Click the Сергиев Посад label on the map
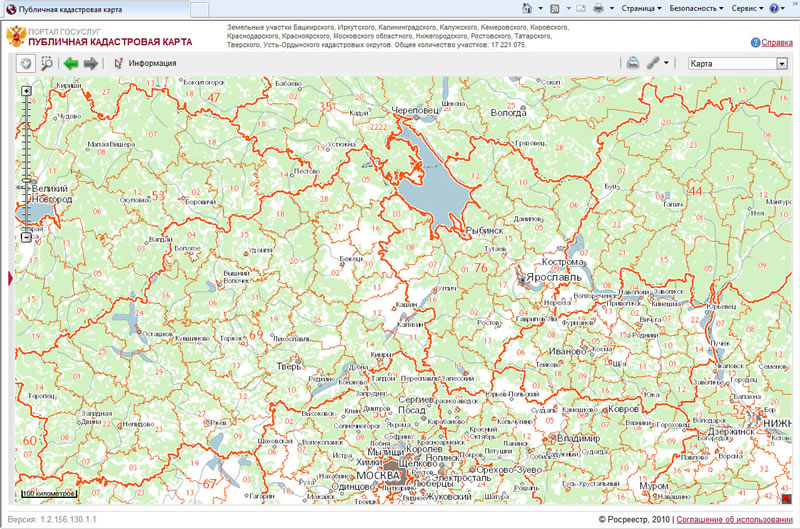Image resolution: width=800 pixels, height=529 pixels. (x=414, y=405)
